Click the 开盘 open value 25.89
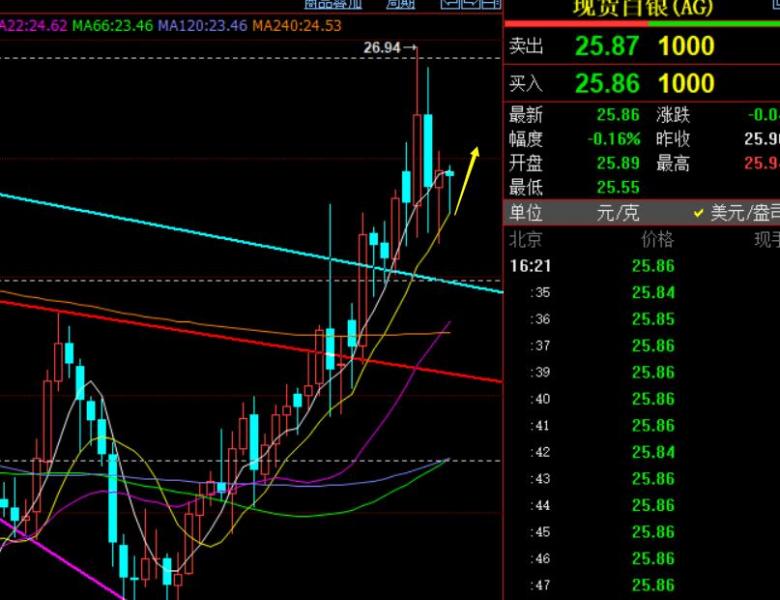780x600 pixels. point(618,163)
